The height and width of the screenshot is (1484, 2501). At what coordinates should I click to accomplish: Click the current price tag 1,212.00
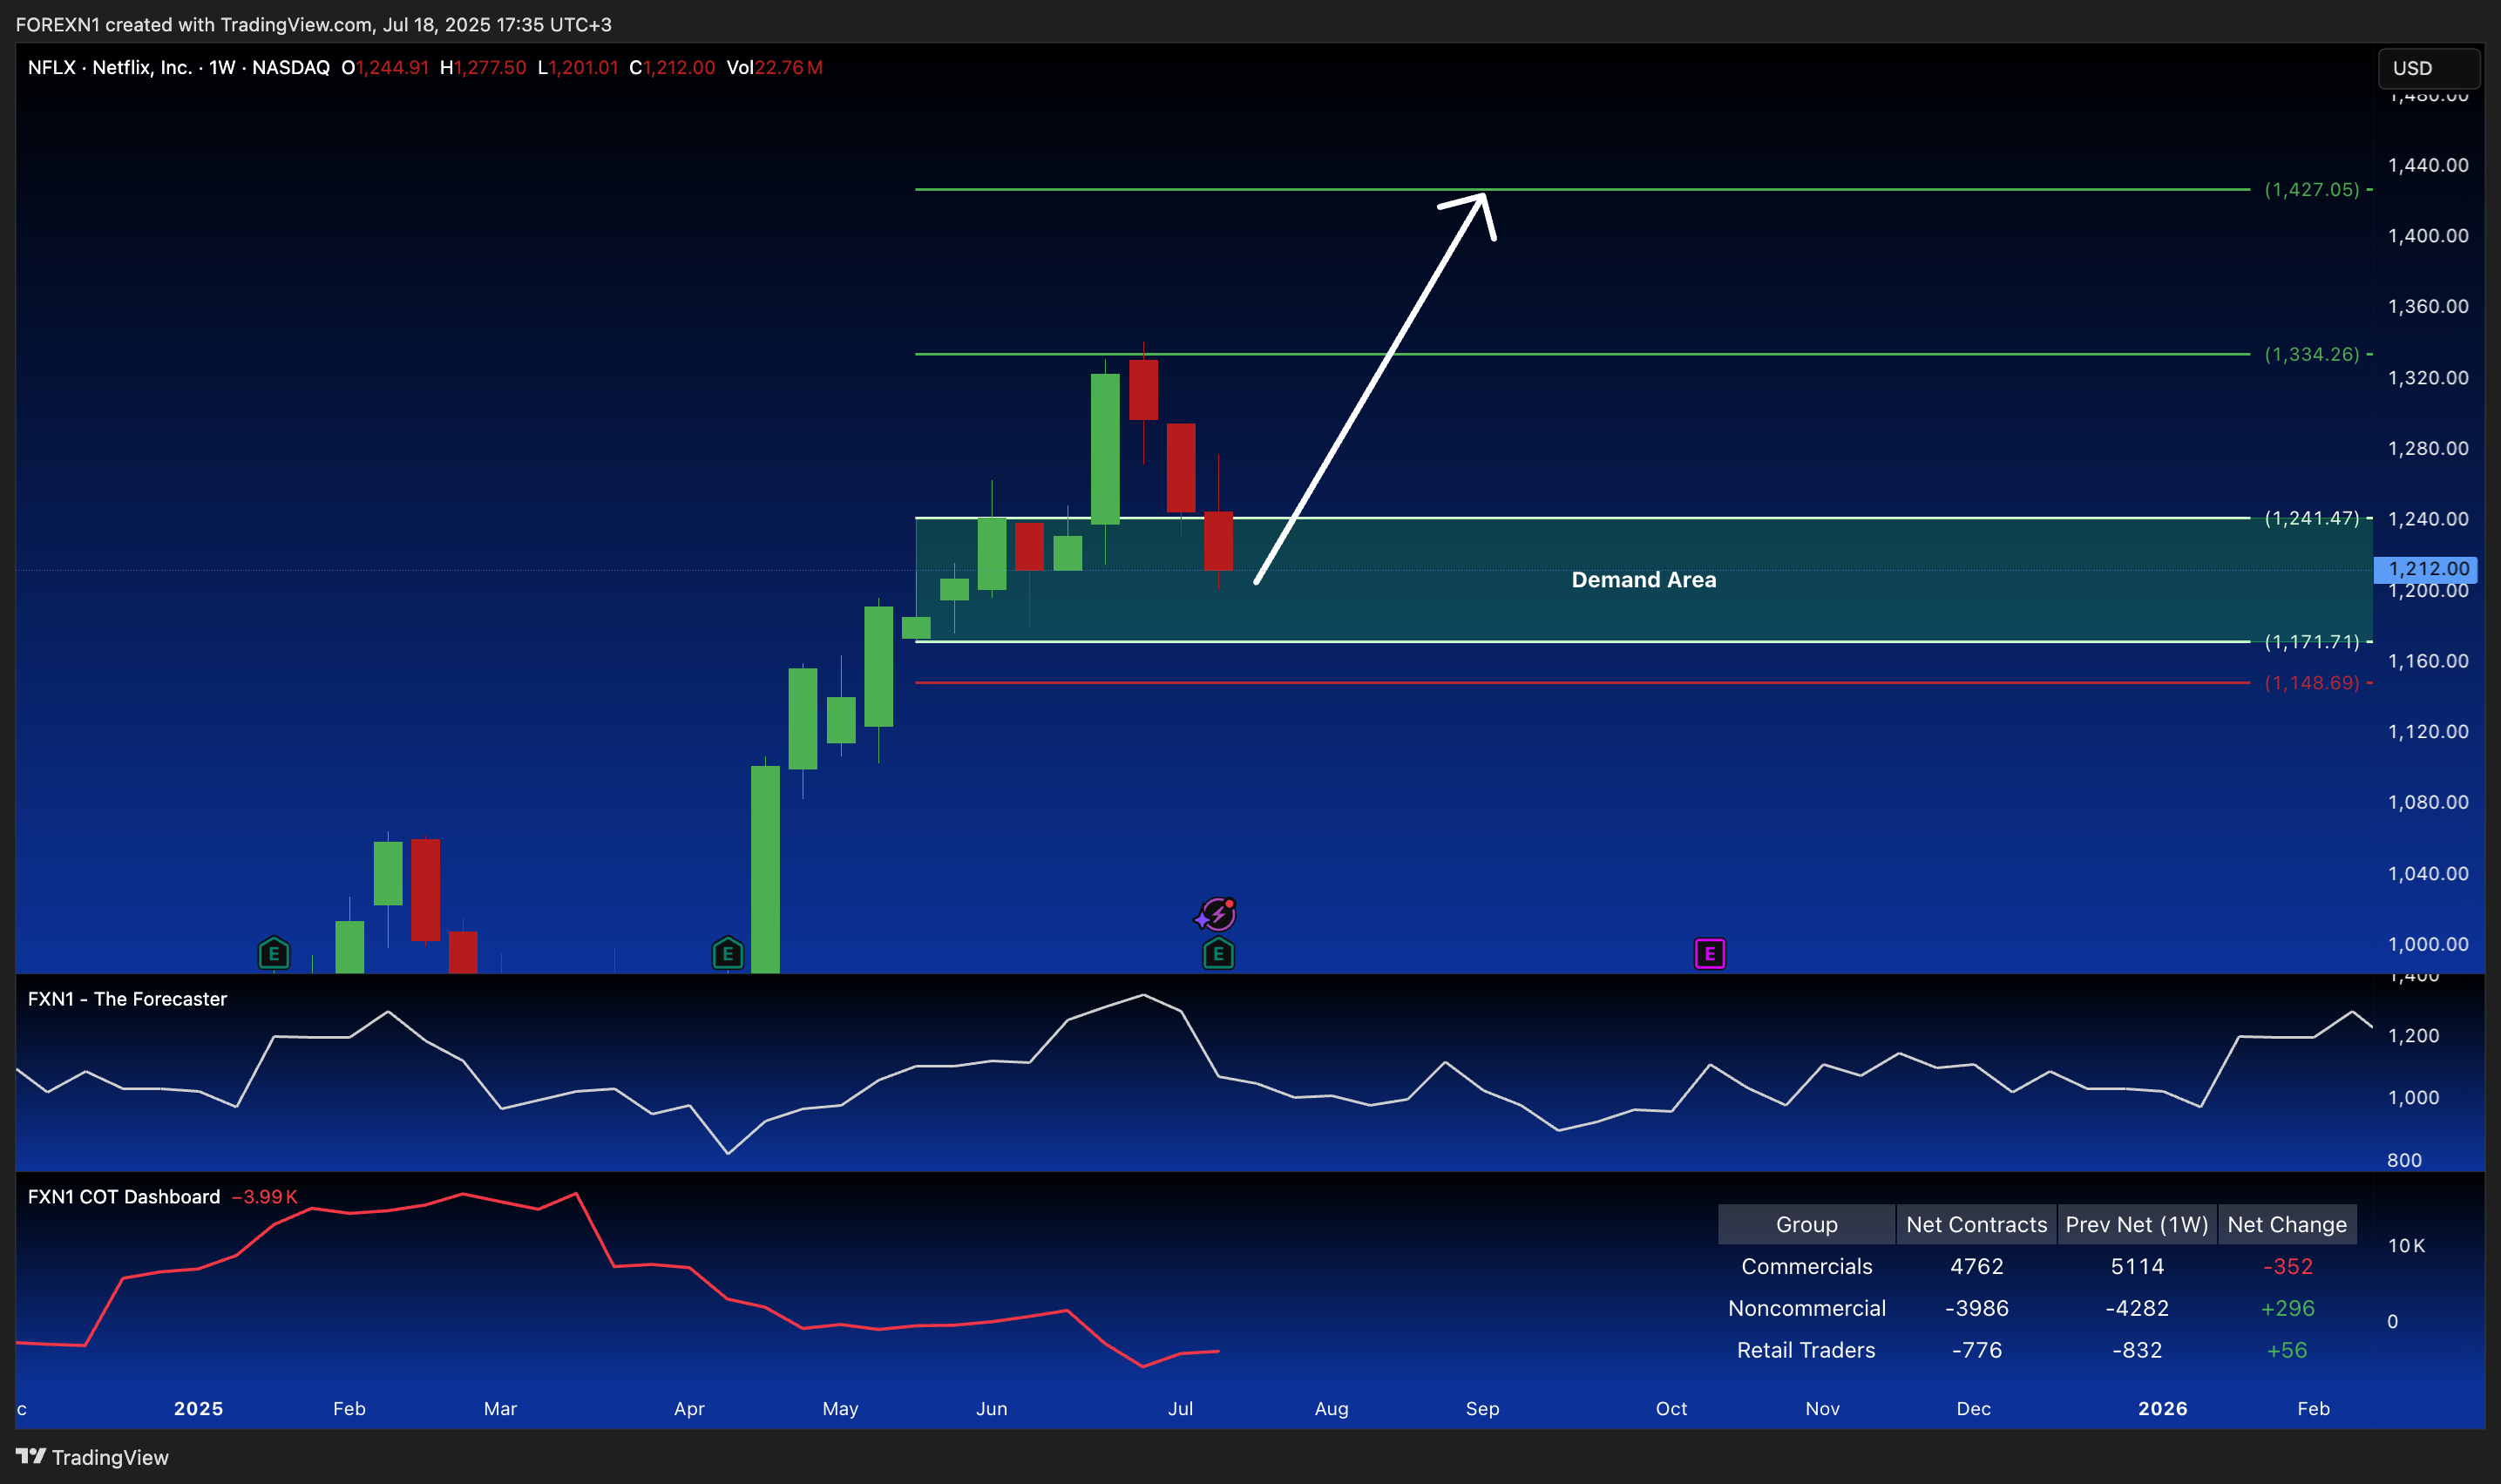2424,569
